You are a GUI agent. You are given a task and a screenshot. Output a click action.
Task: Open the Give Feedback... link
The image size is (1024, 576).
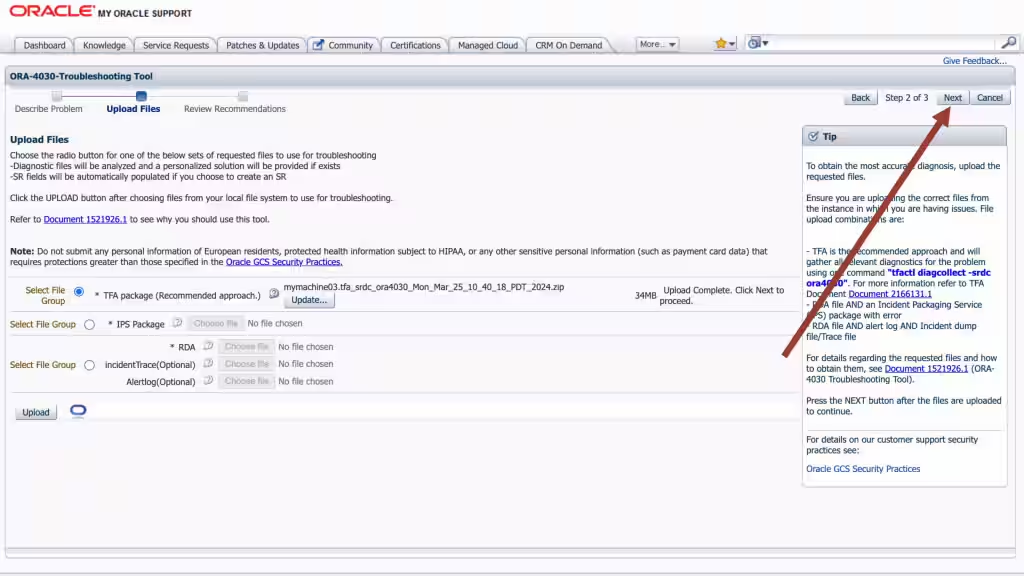coord(974,61)
